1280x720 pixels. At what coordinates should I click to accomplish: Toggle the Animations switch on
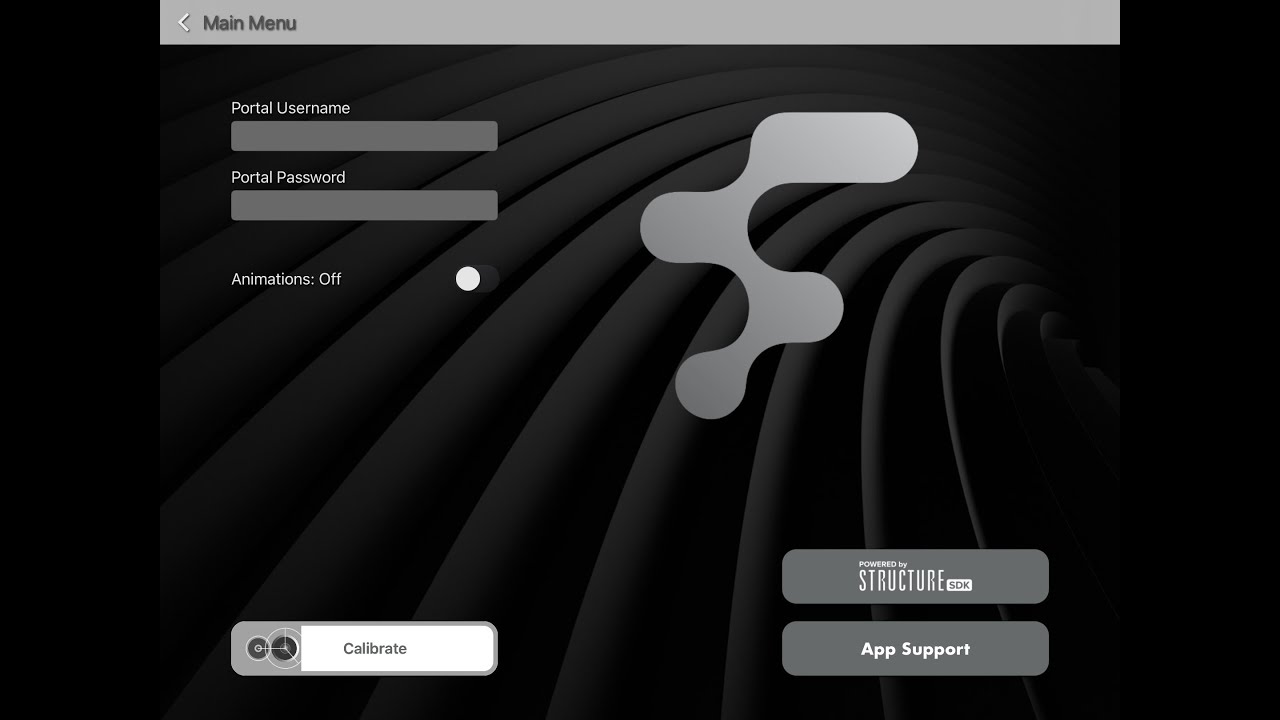tap(476, 279)
